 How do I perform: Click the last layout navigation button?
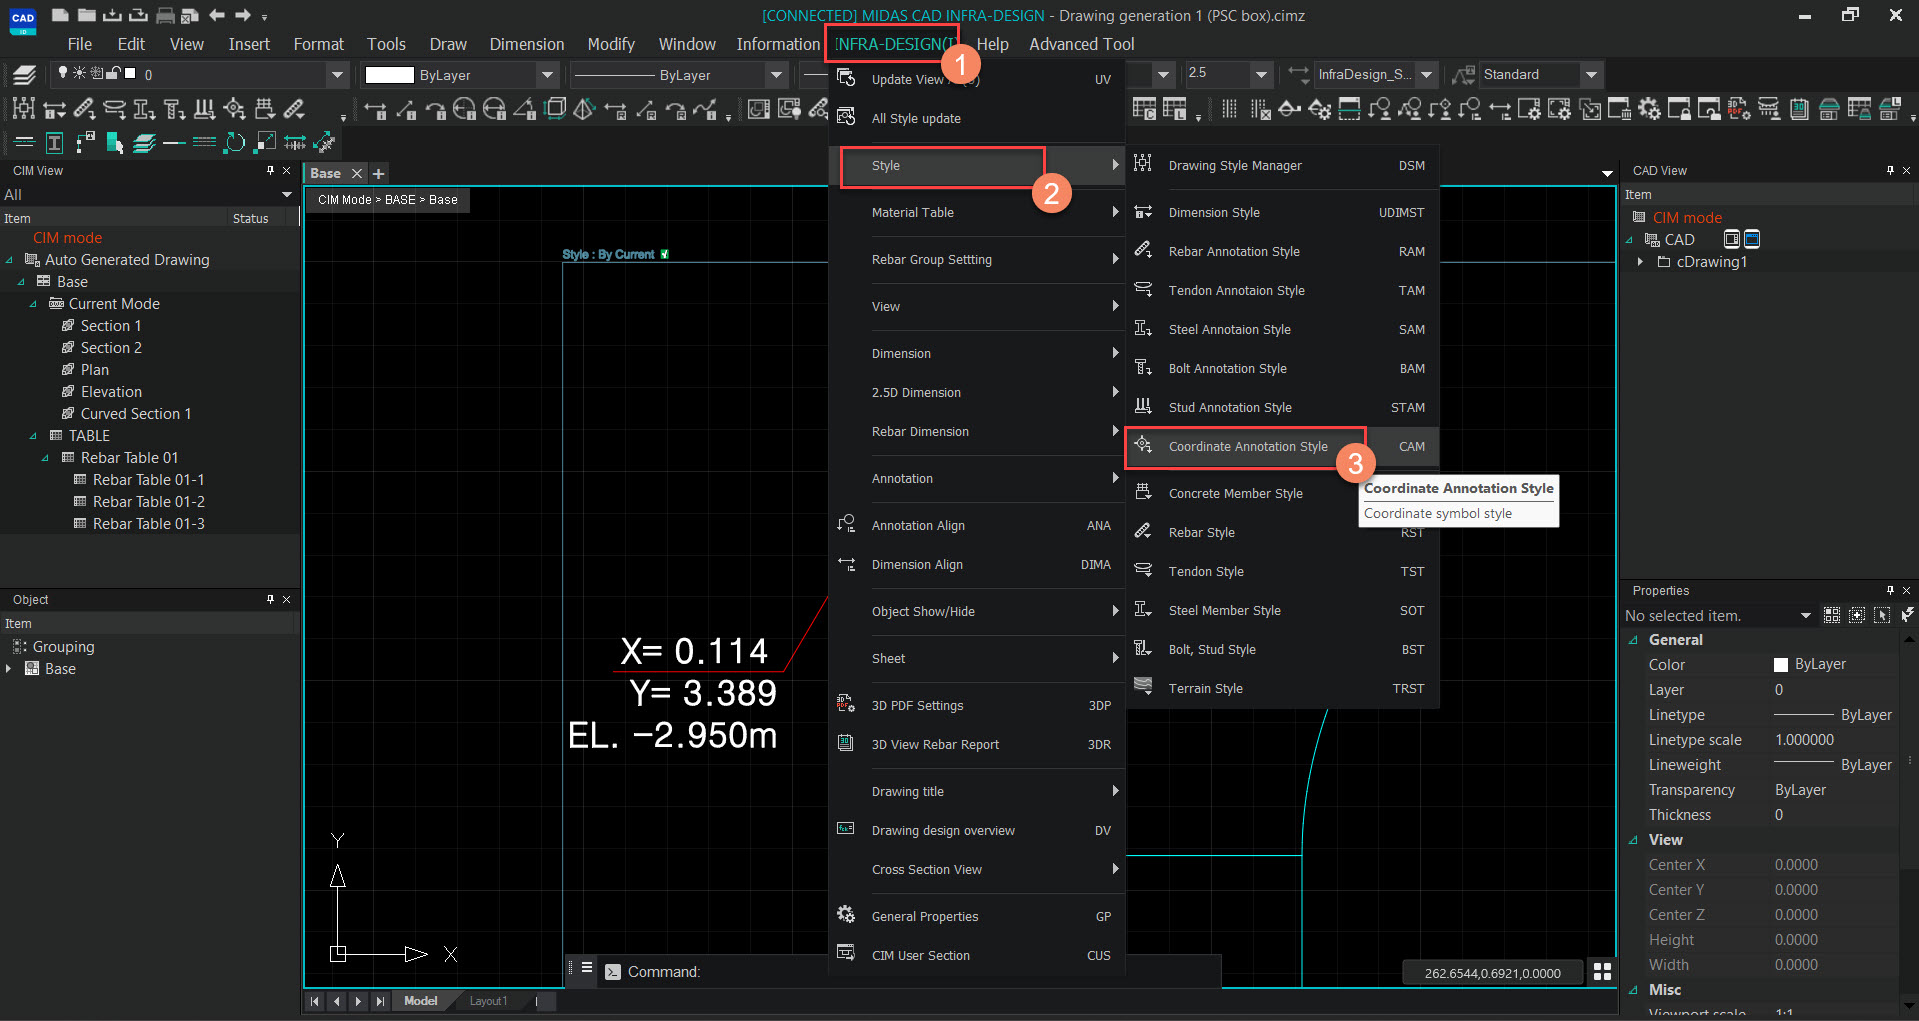380,1001
